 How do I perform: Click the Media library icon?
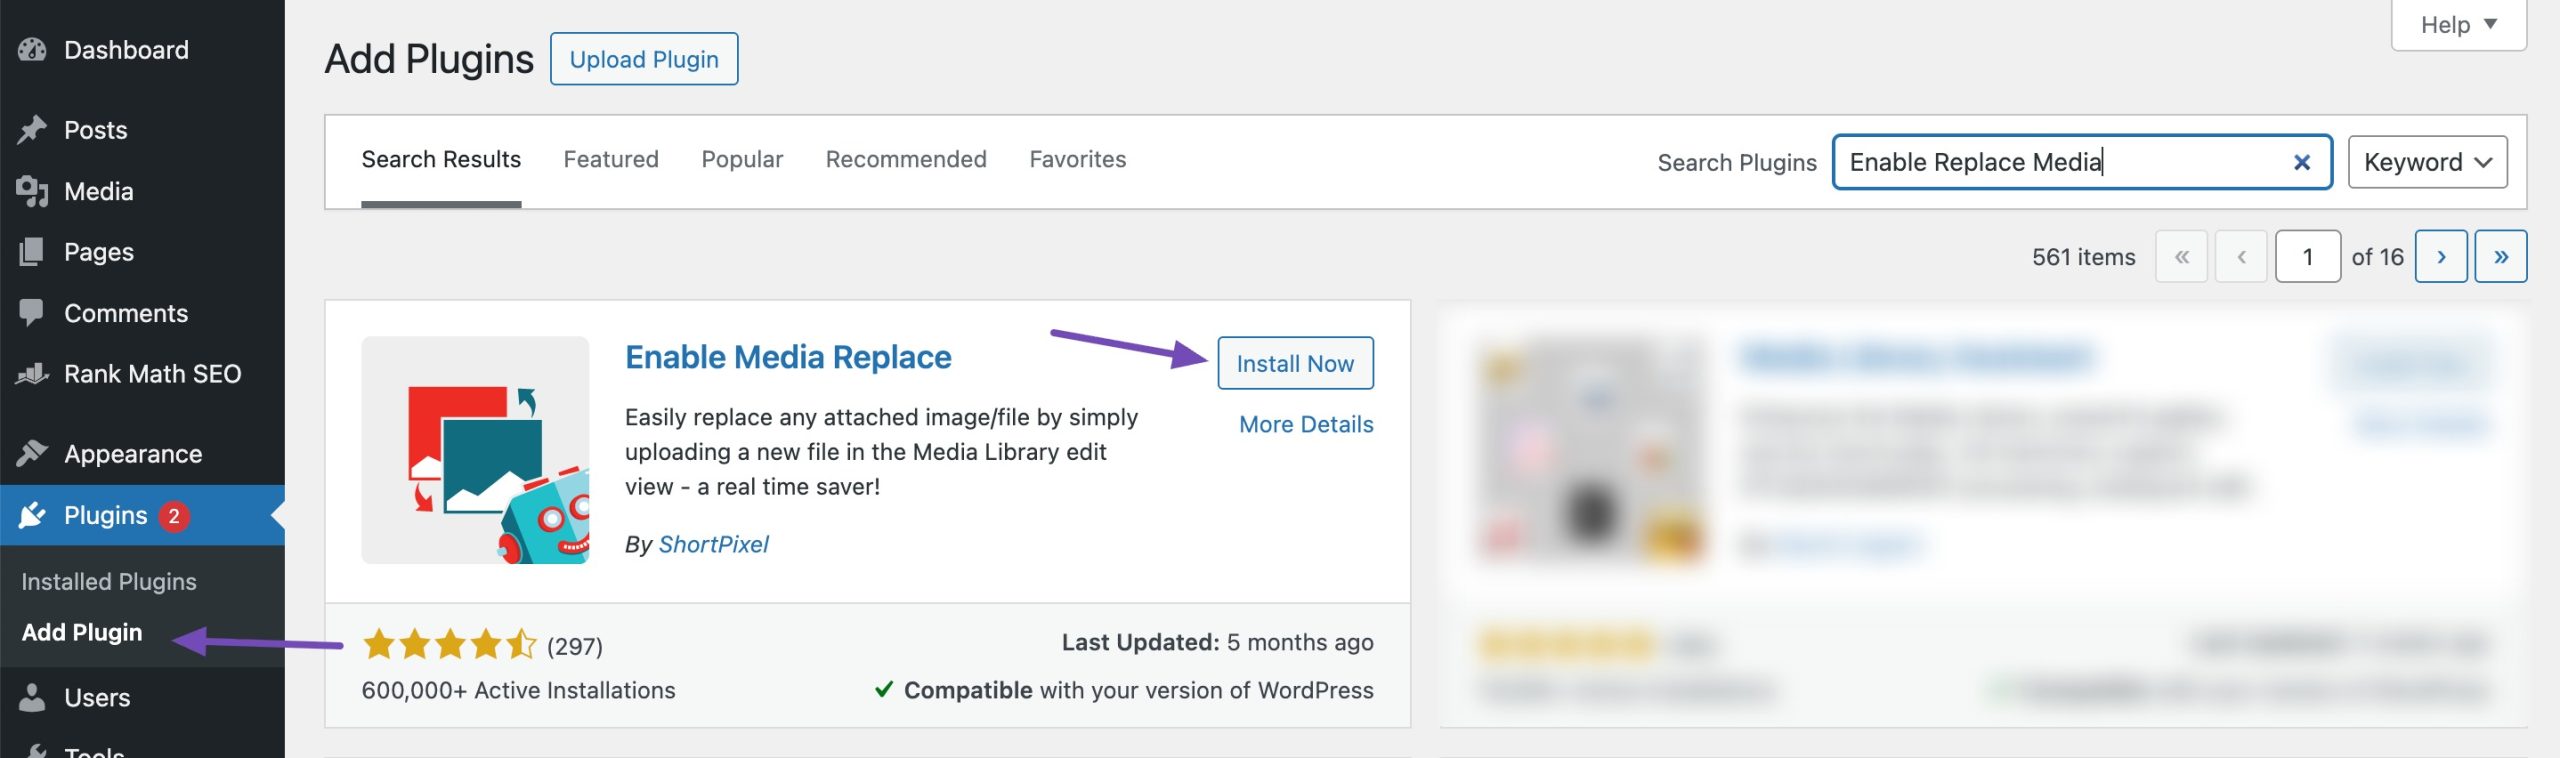tap(32, 191)
